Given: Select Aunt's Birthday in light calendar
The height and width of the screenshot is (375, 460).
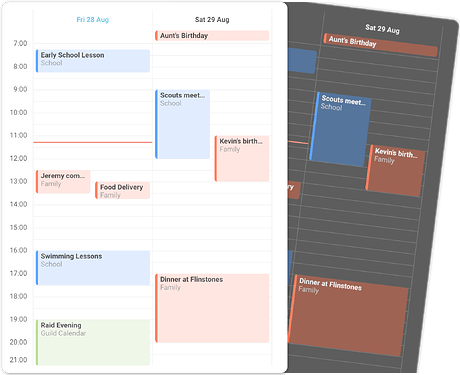Looking at the screenshot, I should 212,36.
